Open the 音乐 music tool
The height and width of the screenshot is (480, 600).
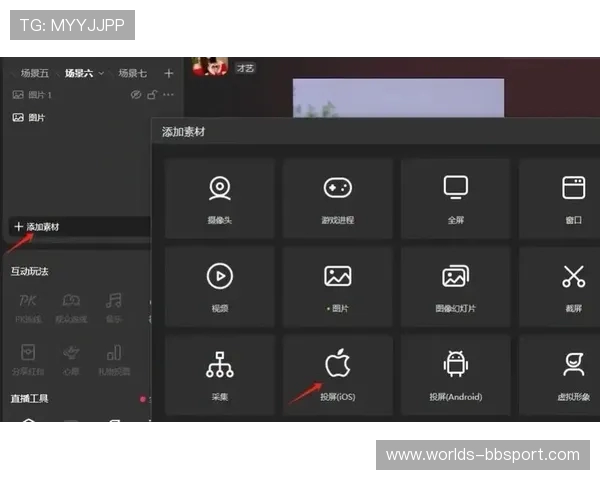(114, 308)
